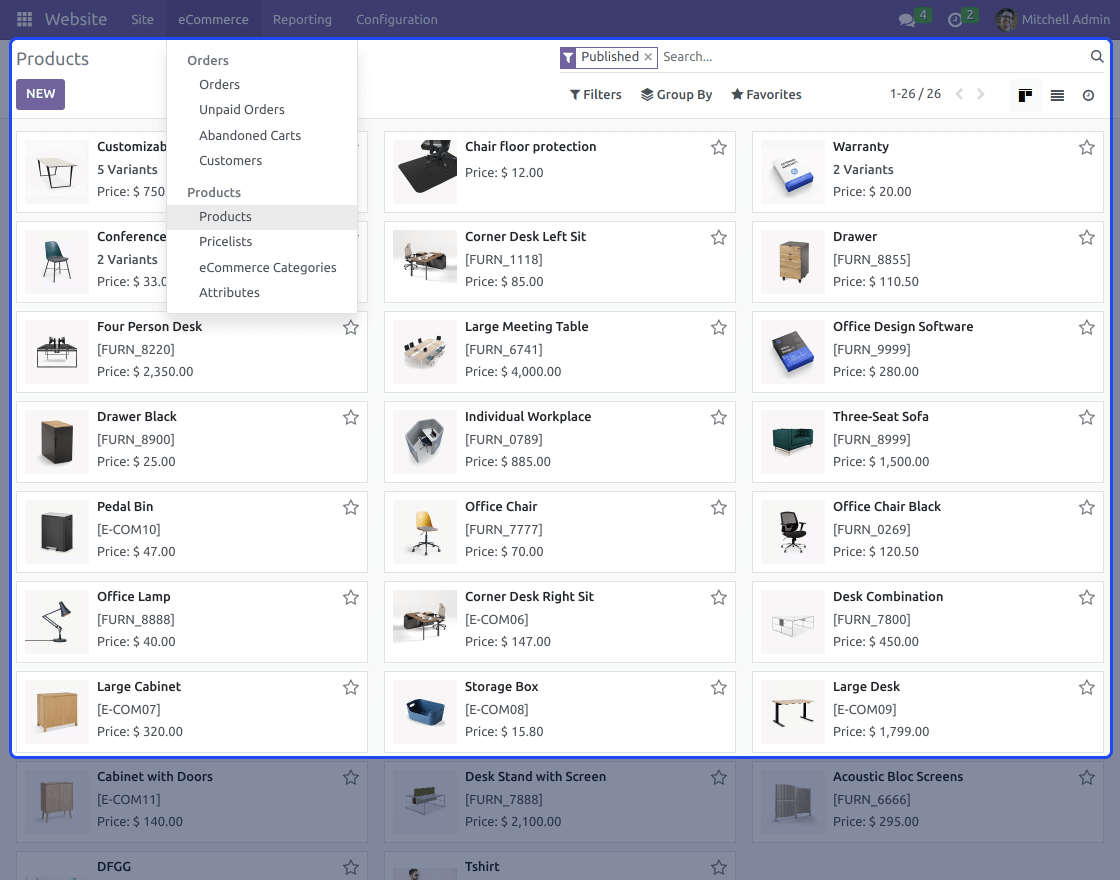Open the Site menu
1120x880 pixels.
[142, 19]
